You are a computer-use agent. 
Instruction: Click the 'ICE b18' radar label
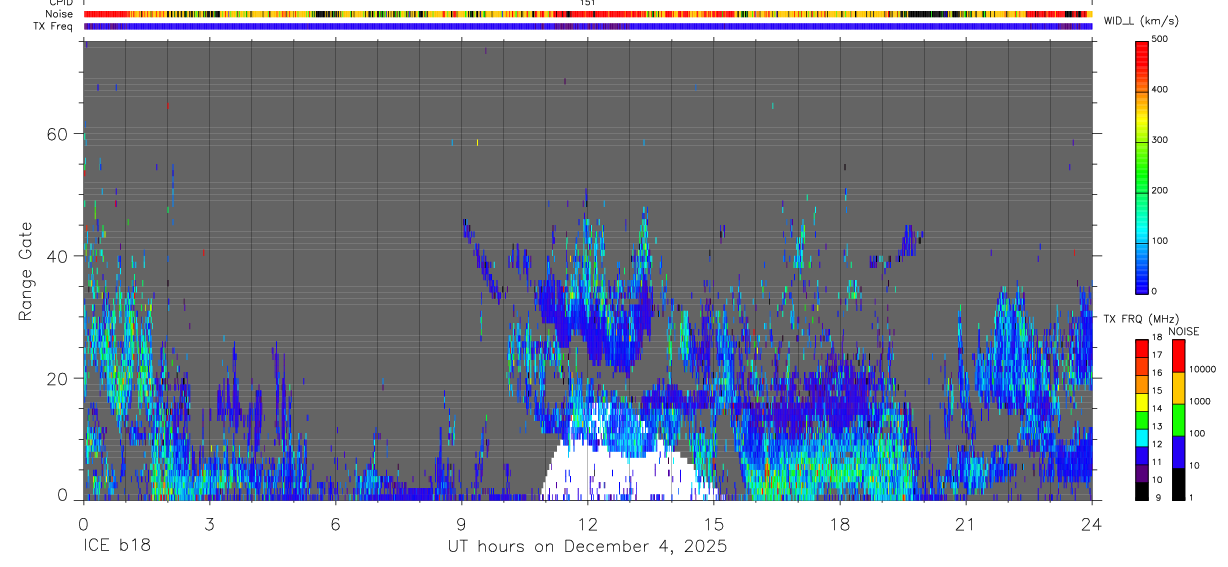click(x=116, y=547)
